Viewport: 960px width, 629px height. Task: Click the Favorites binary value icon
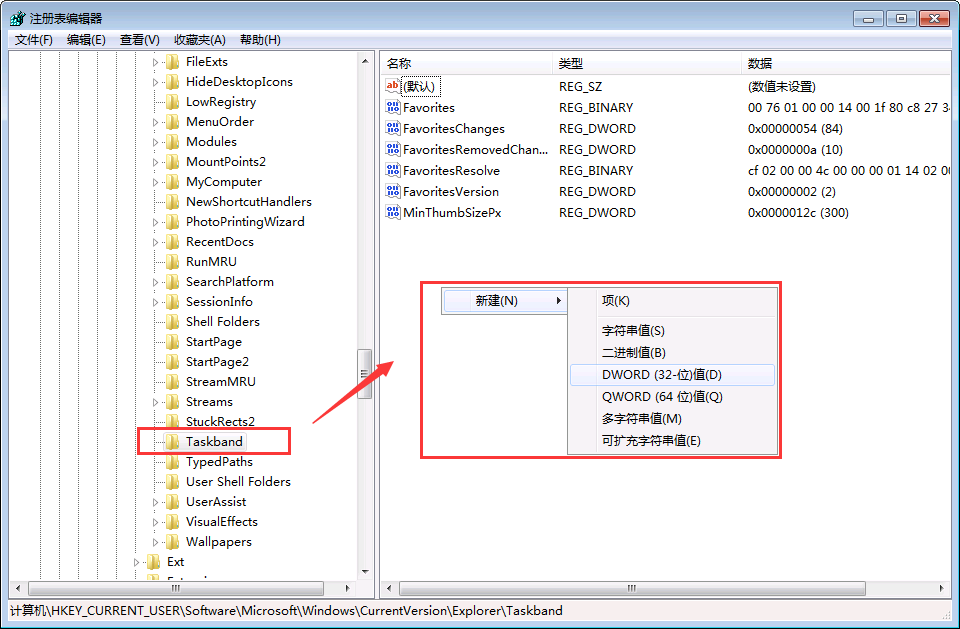point(392,107)
